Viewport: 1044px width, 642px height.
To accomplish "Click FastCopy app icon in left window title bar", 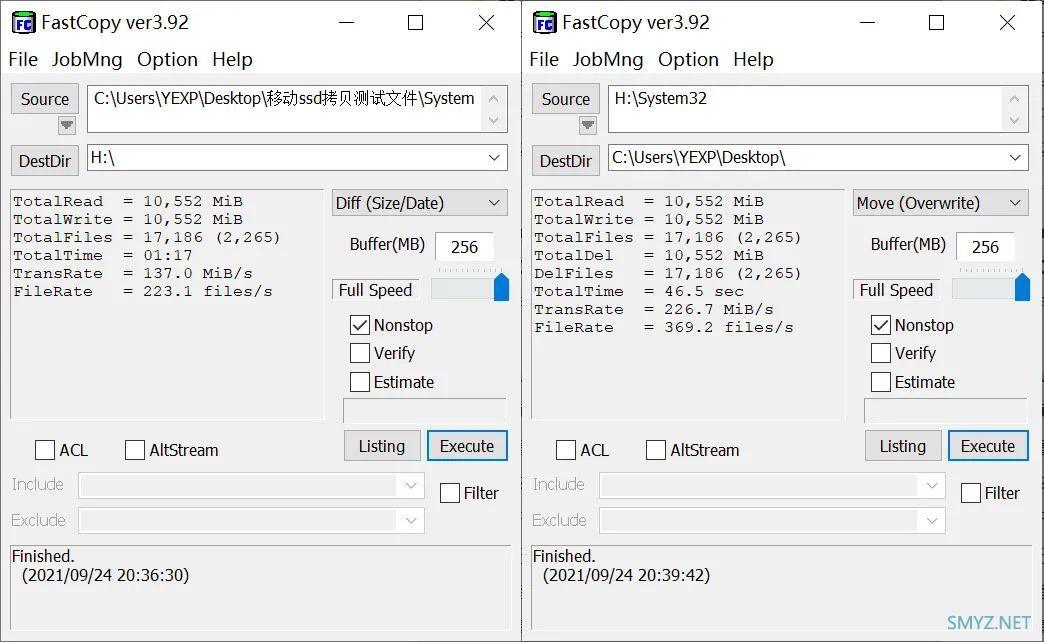I will pos(24,23).
